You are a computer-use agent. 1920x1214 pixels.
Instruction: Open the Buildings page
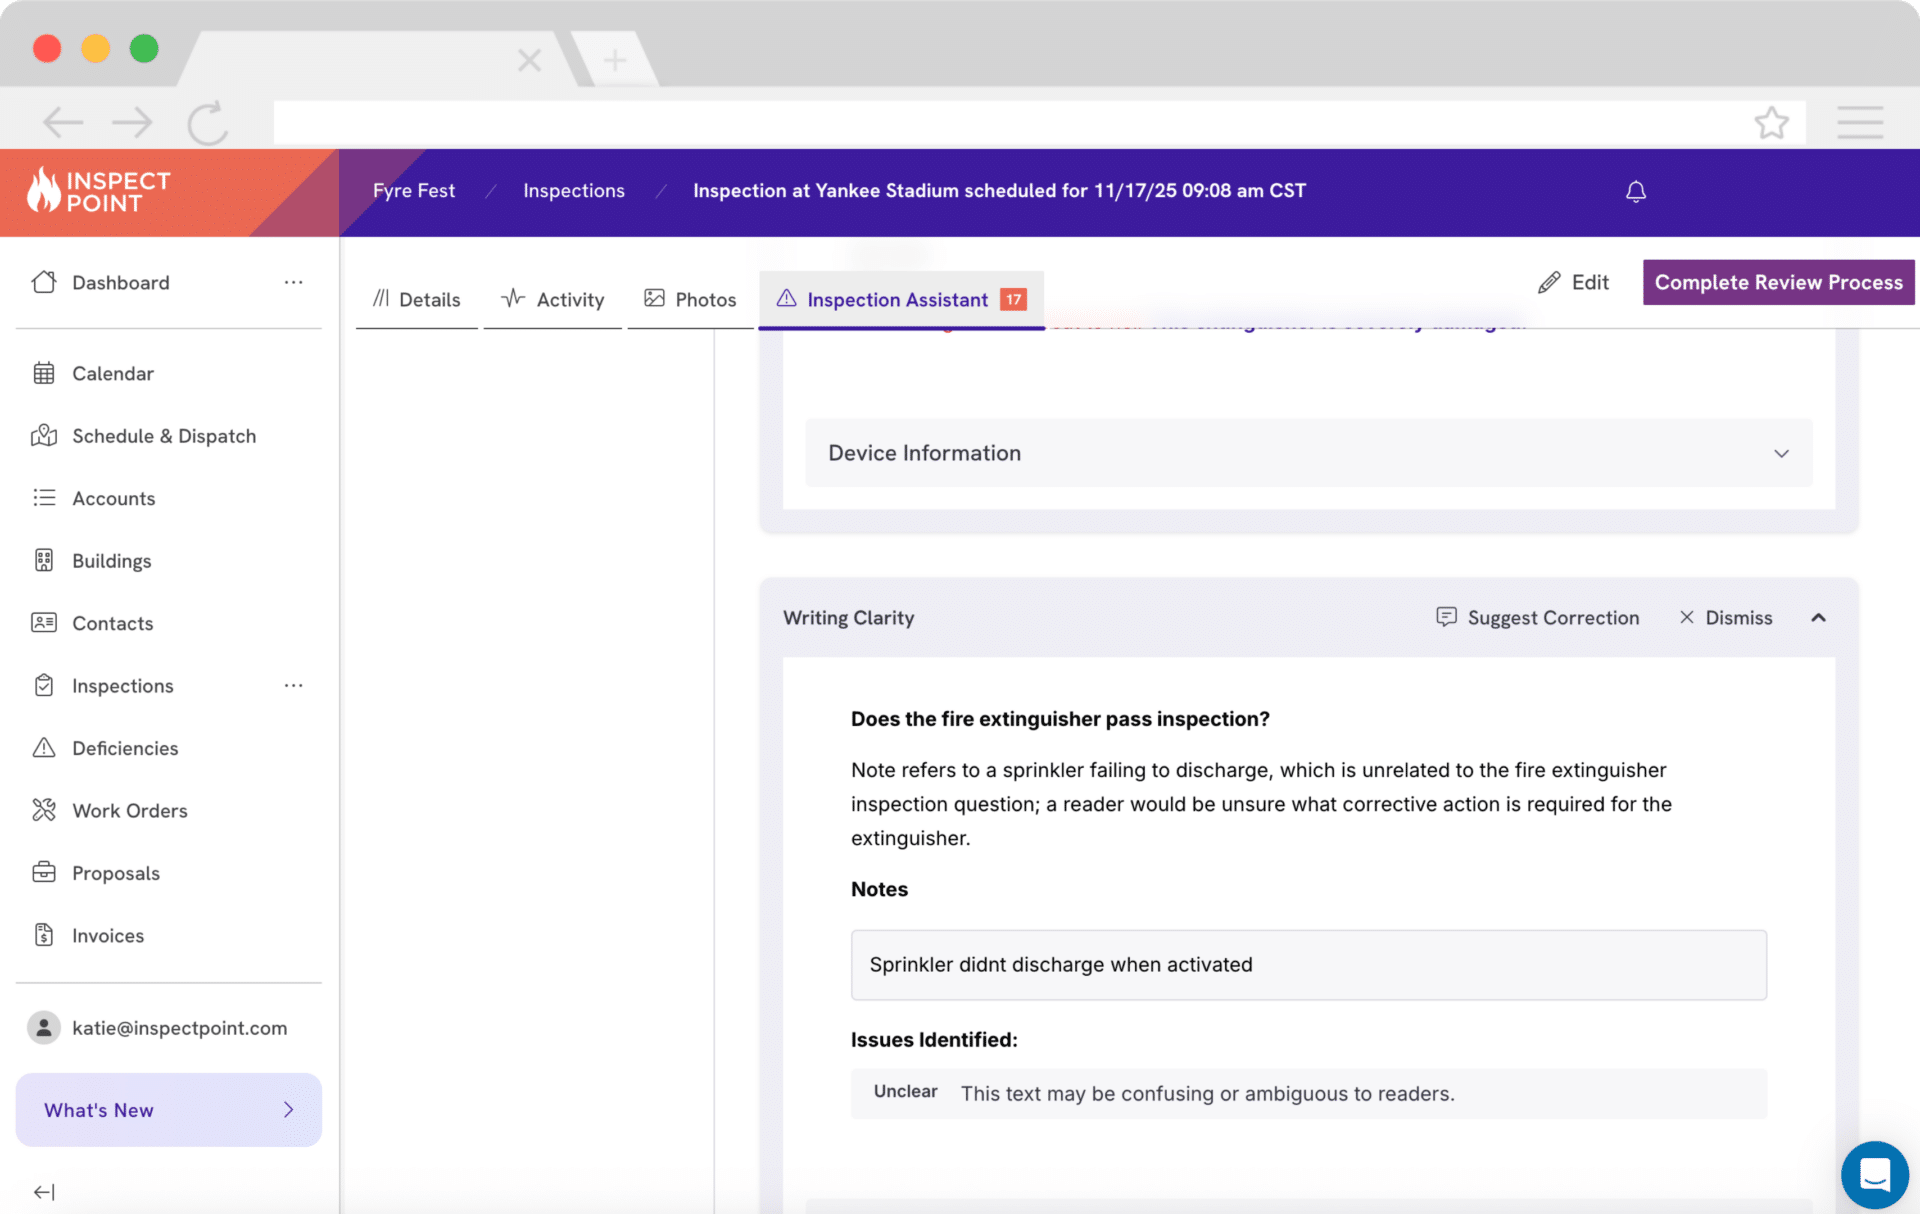click(x=112, y=561)
